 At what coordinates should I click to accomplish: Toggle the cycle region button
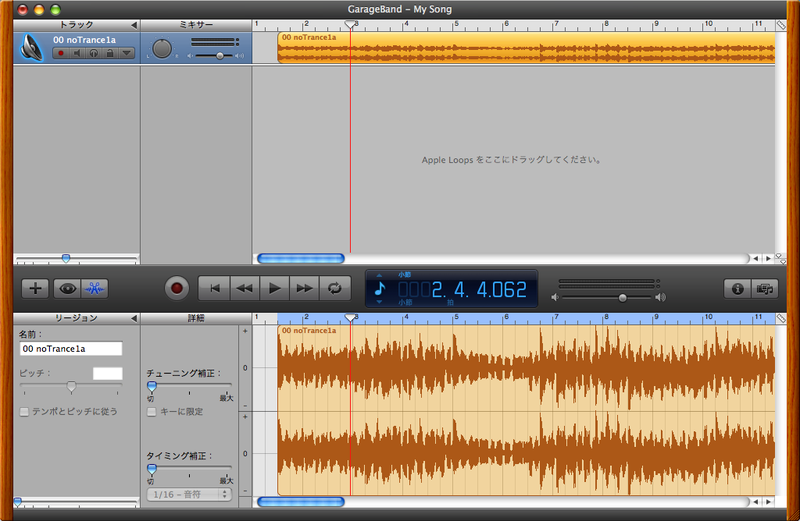pos(335,288)
